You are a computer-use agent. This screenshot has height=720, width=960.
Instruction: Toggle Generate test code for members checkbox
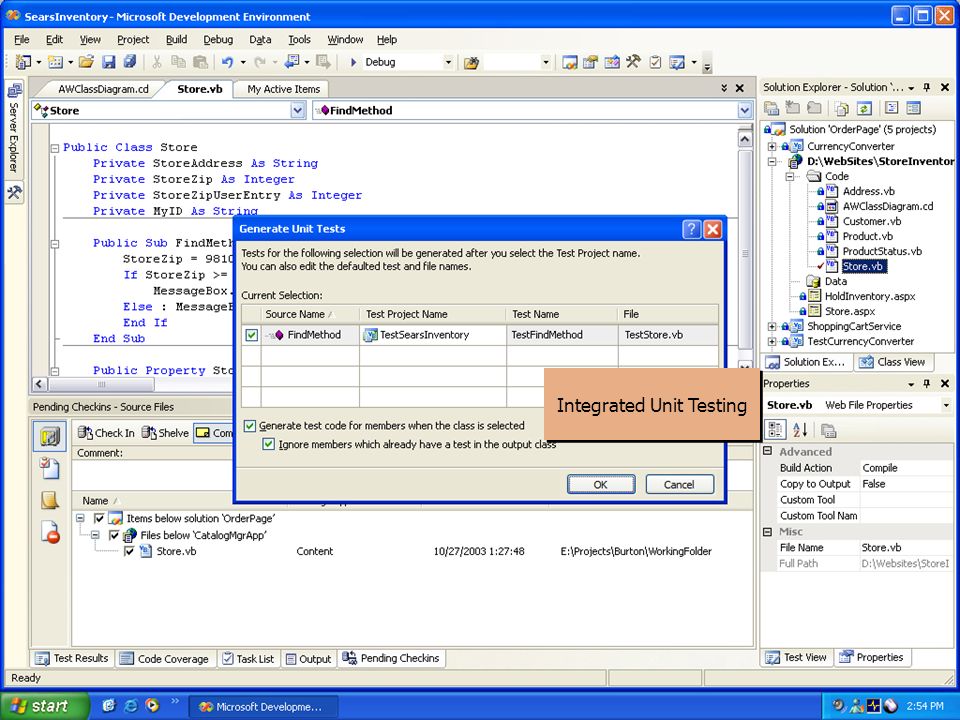pos(250,426)
